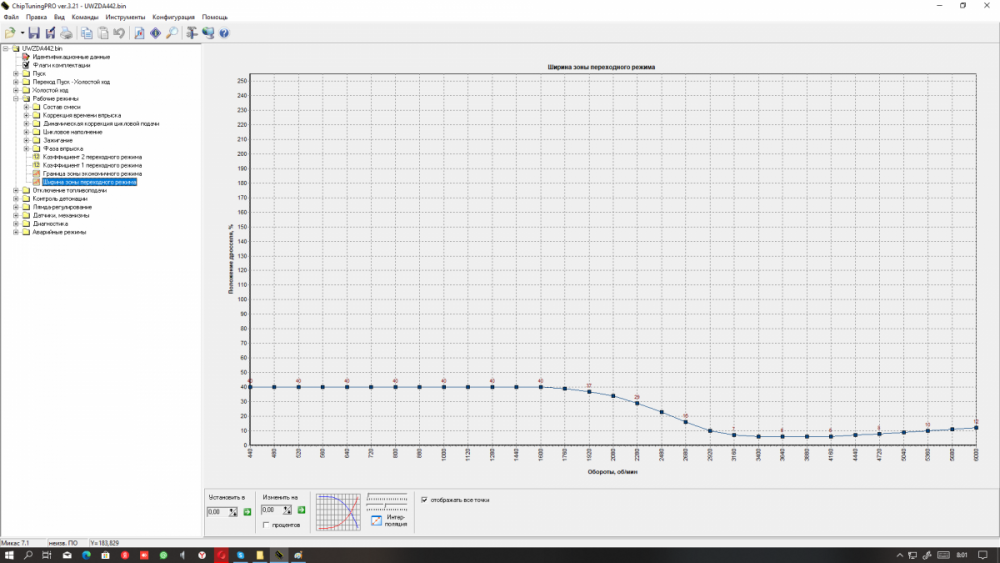
Task: Open the 'Инструменты' menu
Action: coord(126,17)
